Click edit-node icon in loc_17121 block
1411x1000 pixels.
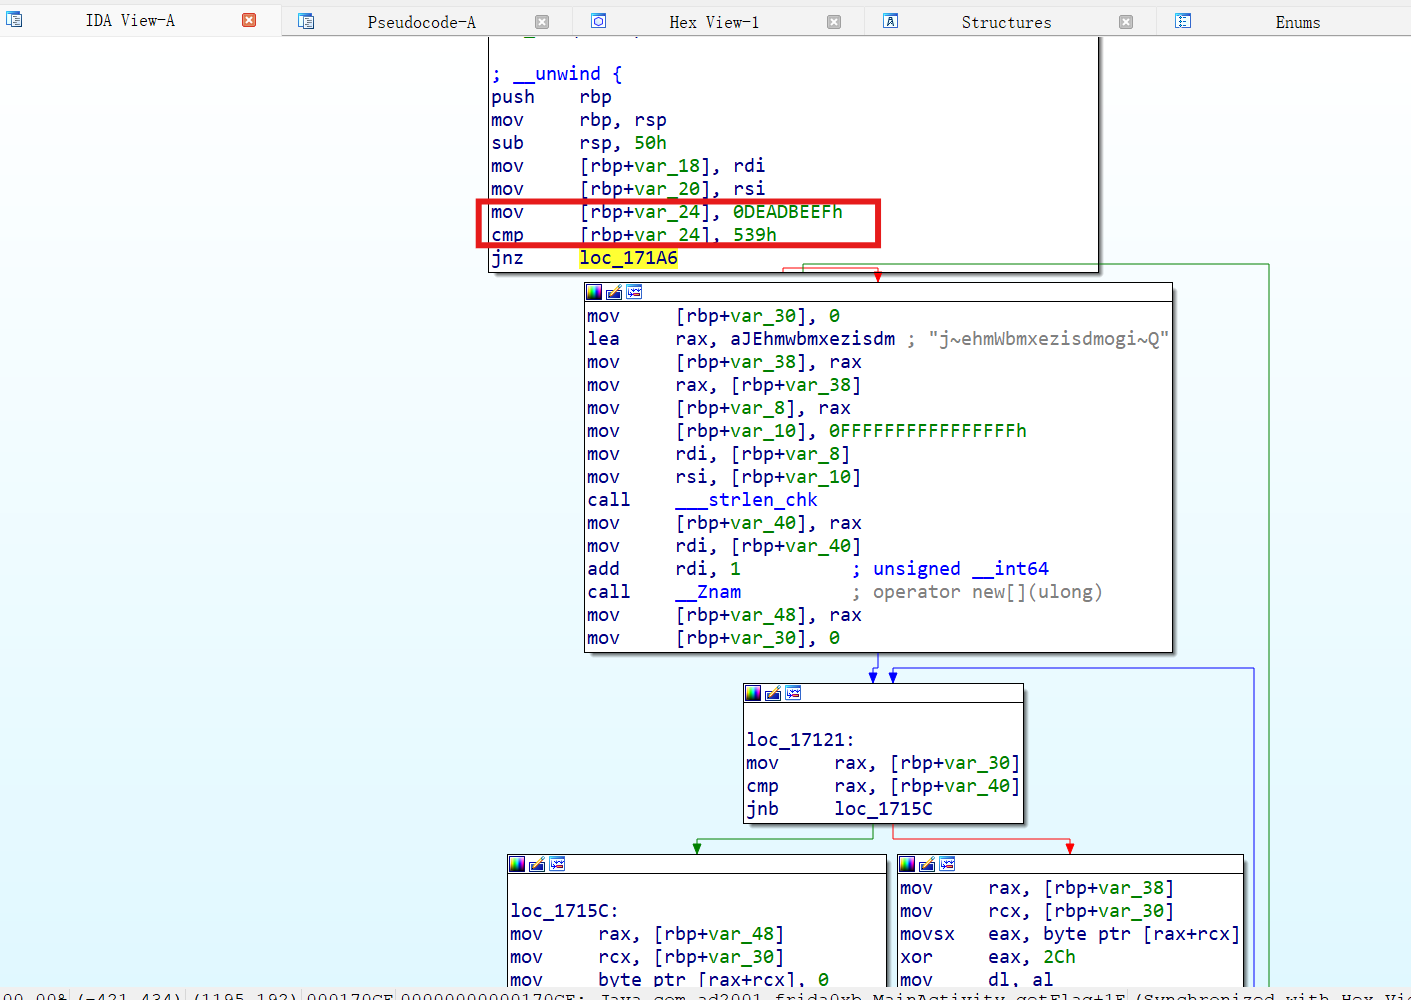[x=773, y=693]
